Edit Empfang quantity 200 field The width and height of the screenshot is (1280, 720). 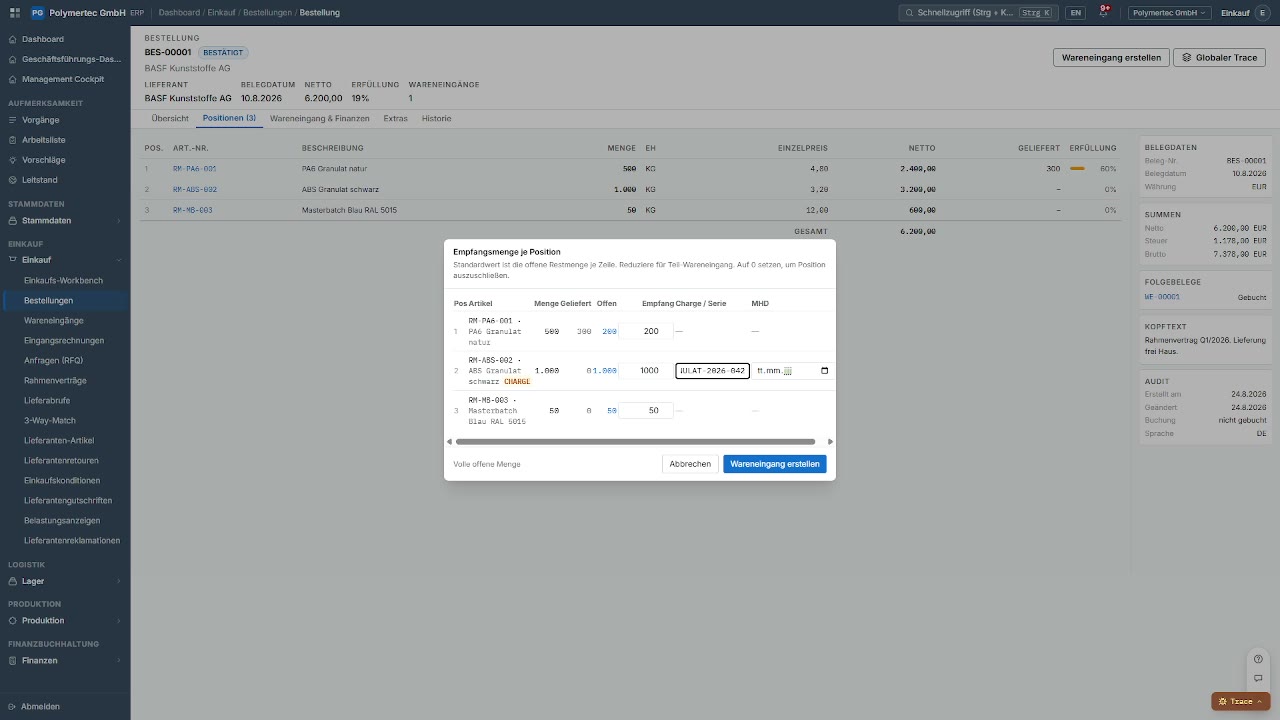[x=645, y=331]
